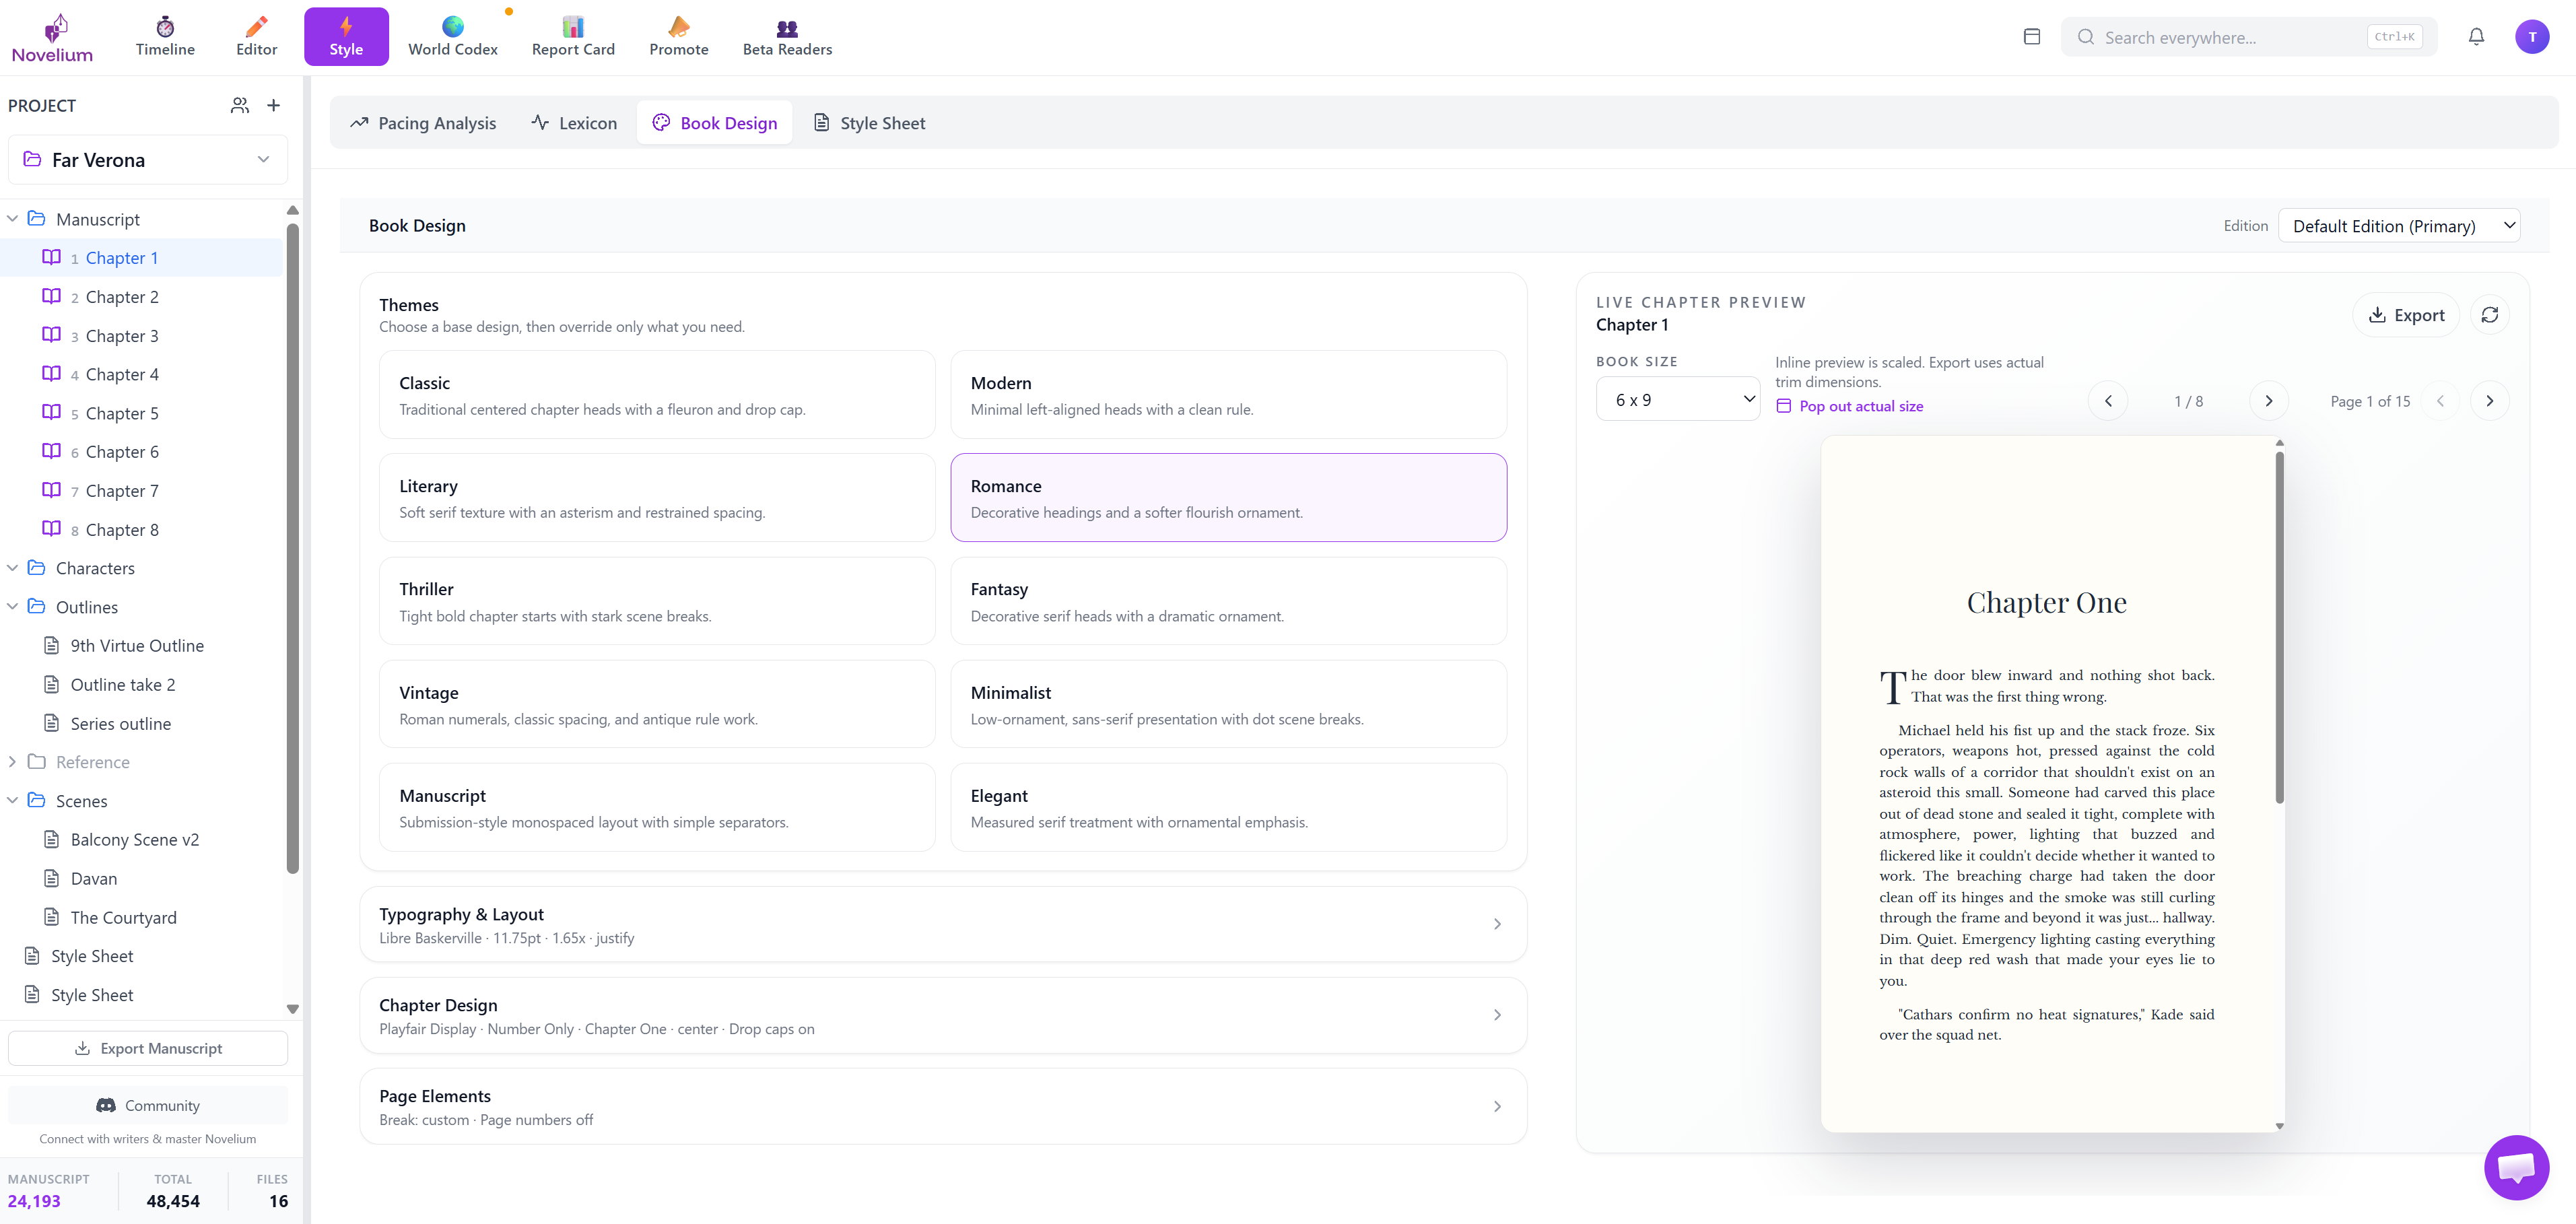Open the Export button on chapter preview
Screen dimensions: 2576x1224
pos(2407,314)
